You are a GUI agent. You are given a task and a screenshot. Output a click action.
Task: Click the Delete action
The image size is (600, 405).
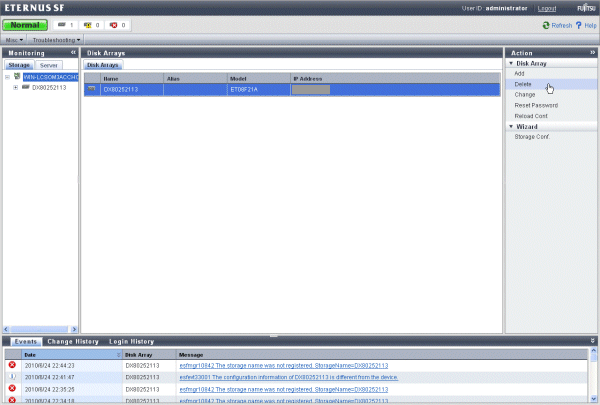523,84
